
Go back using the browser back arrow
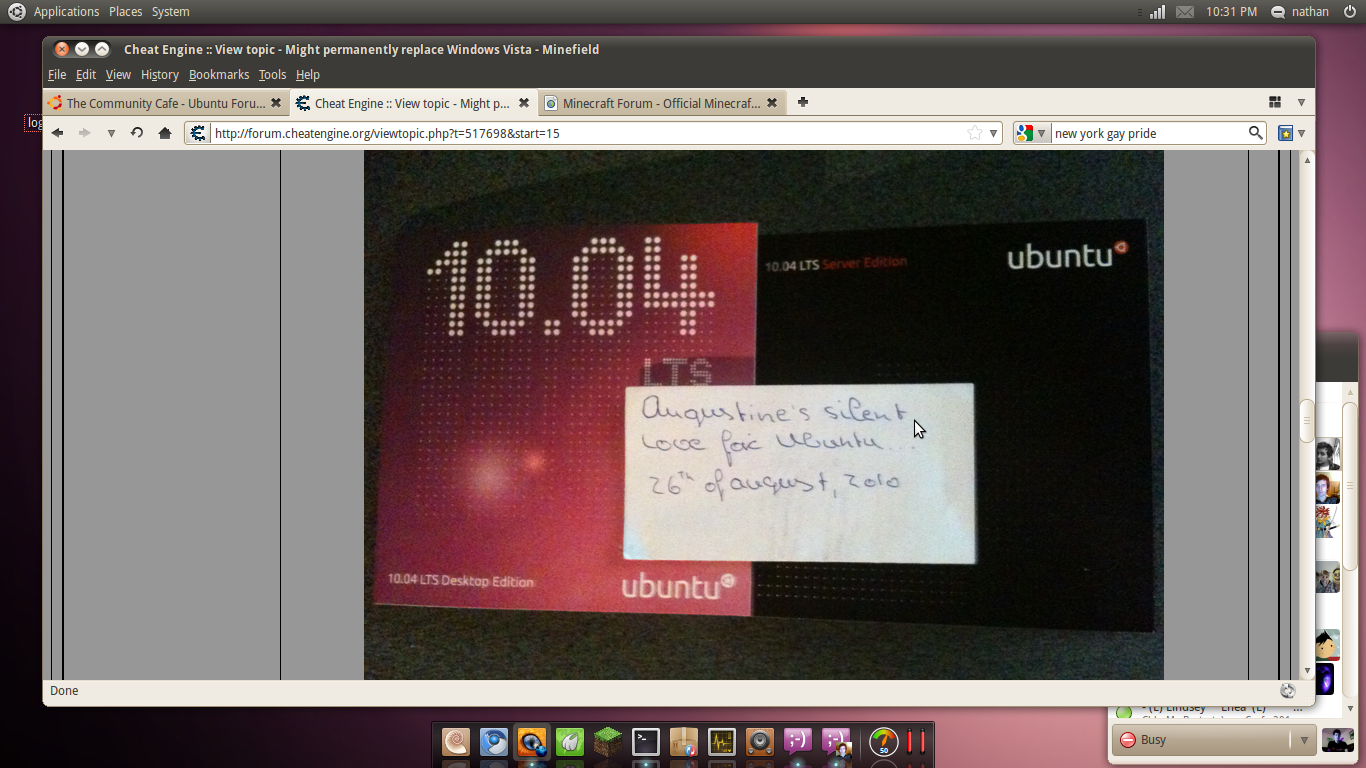58,133
